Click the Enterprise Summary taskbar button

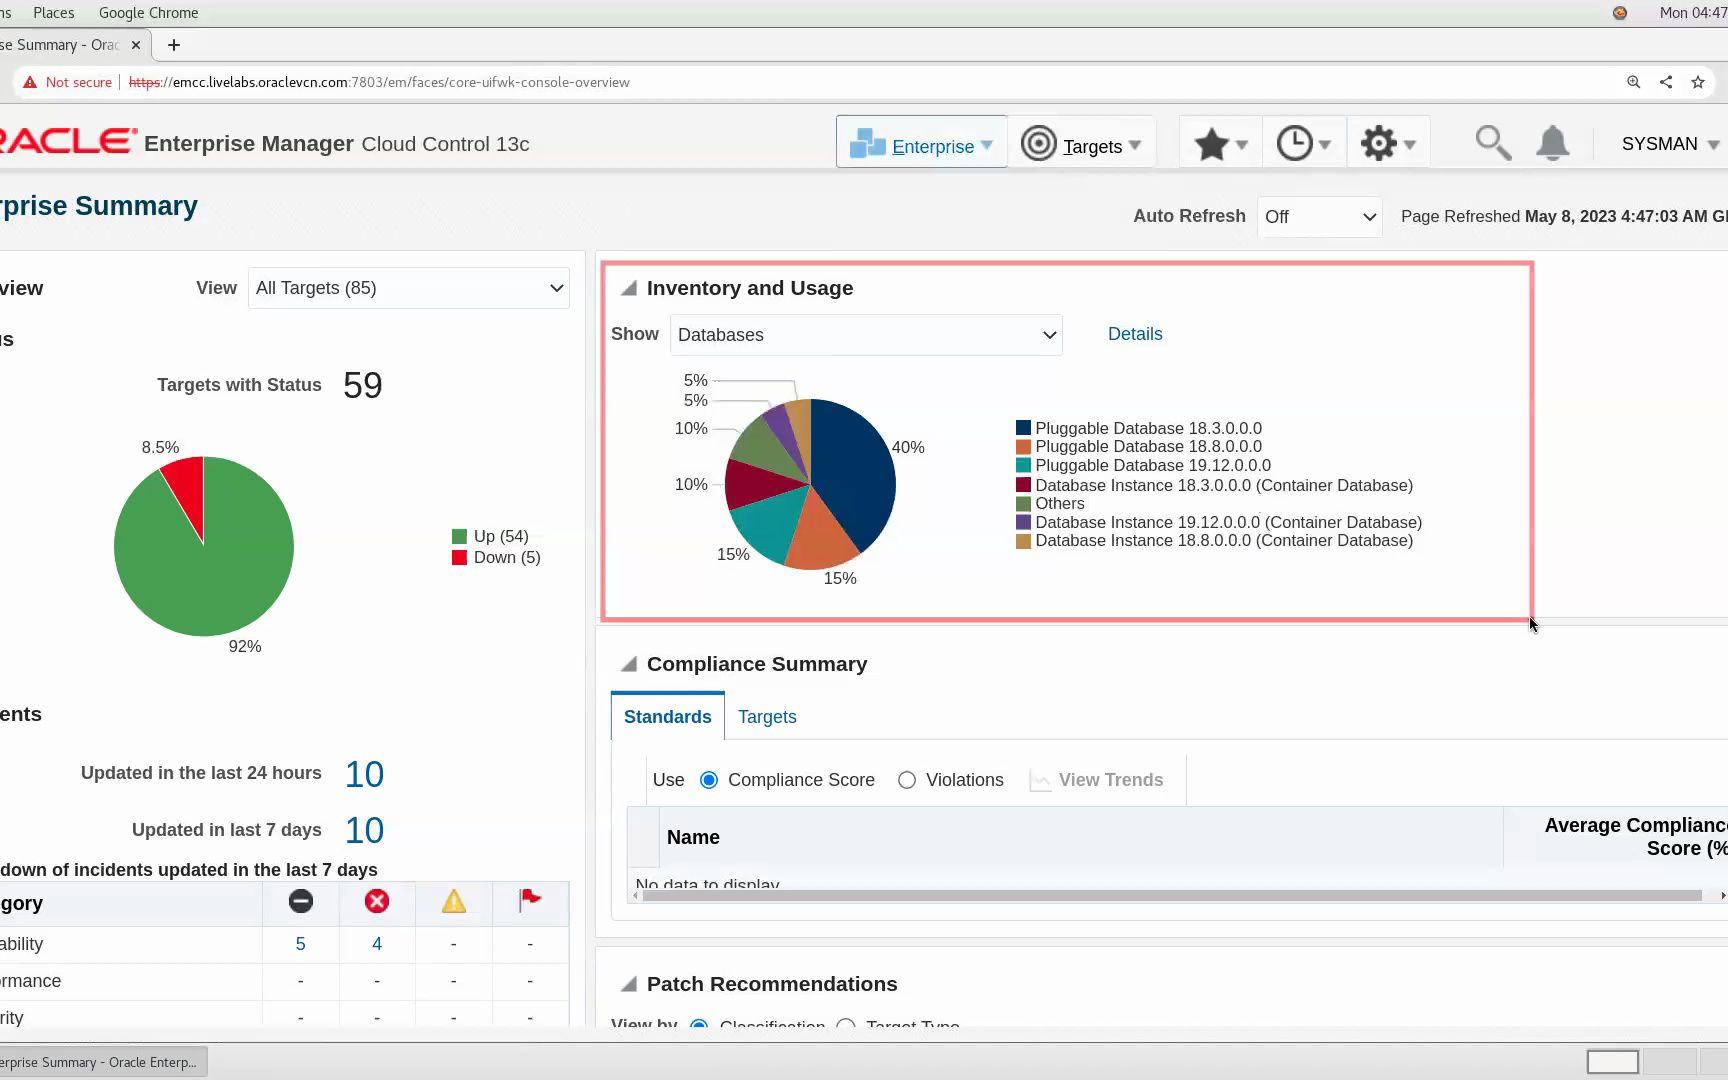[104, 1062]
